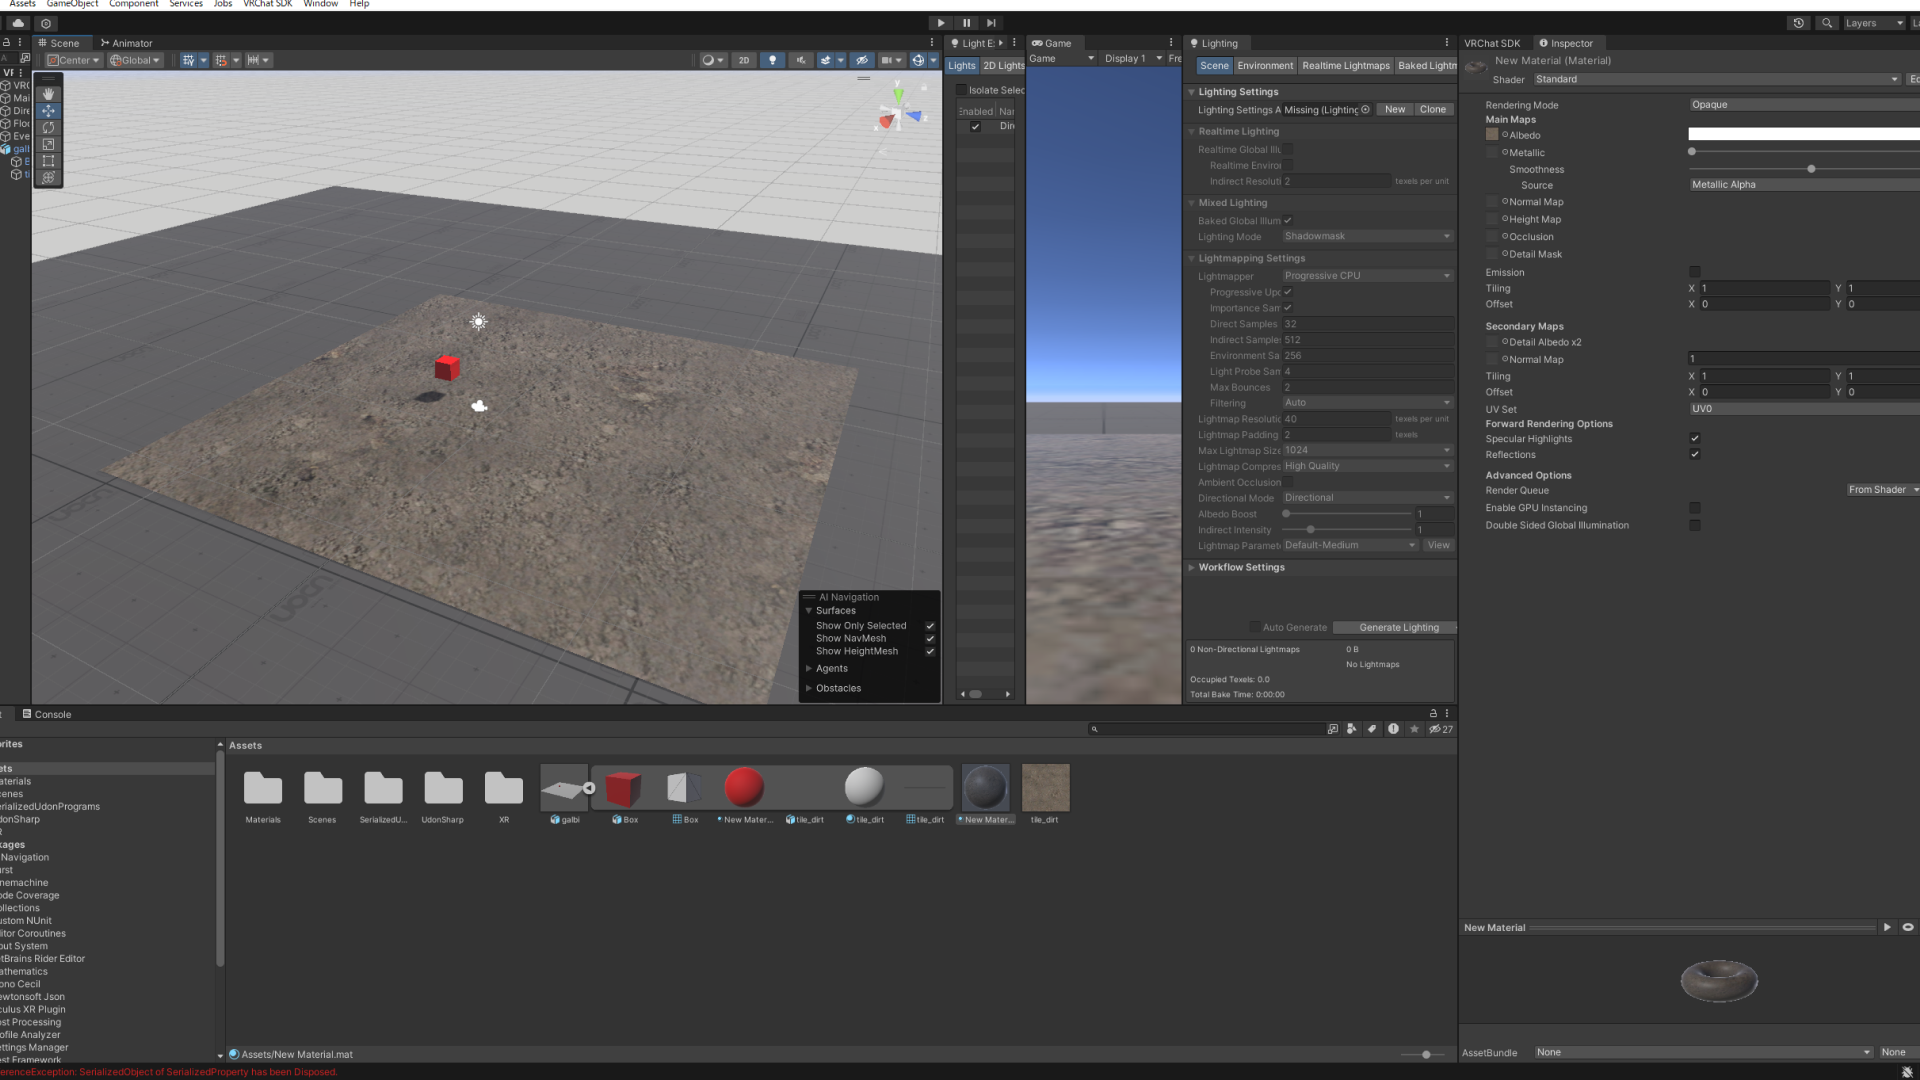1920x1080 pixels.
Task: Toggle hidden objects visibility icon
Action: point(862,60)
